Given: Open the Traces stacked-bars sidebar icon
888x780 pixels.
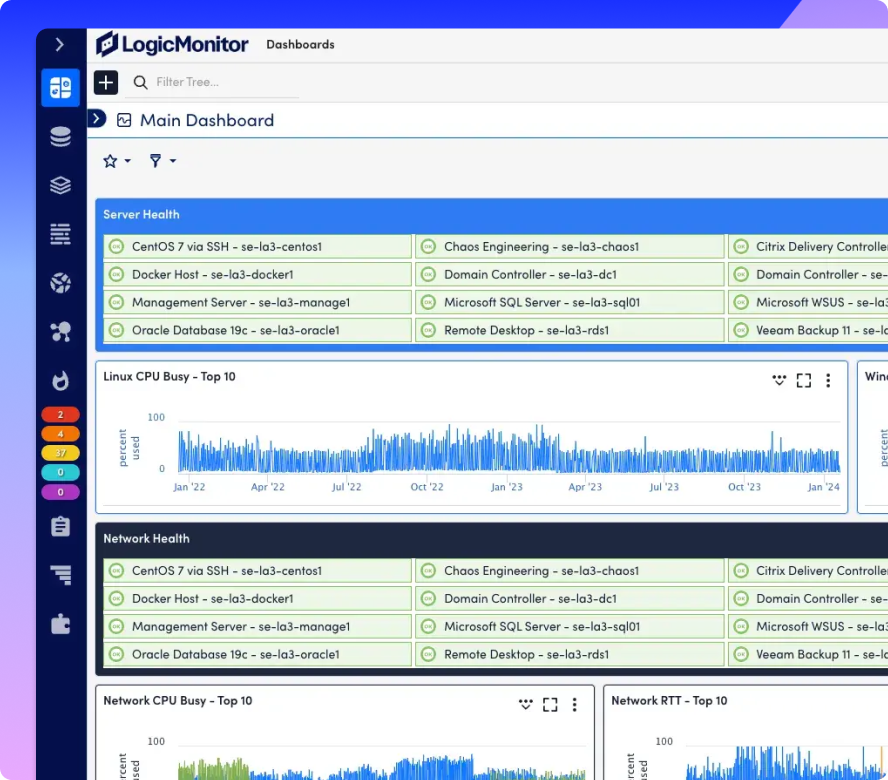Looking at the screenshot, I should pyautogui.click(x=61, y=575).
